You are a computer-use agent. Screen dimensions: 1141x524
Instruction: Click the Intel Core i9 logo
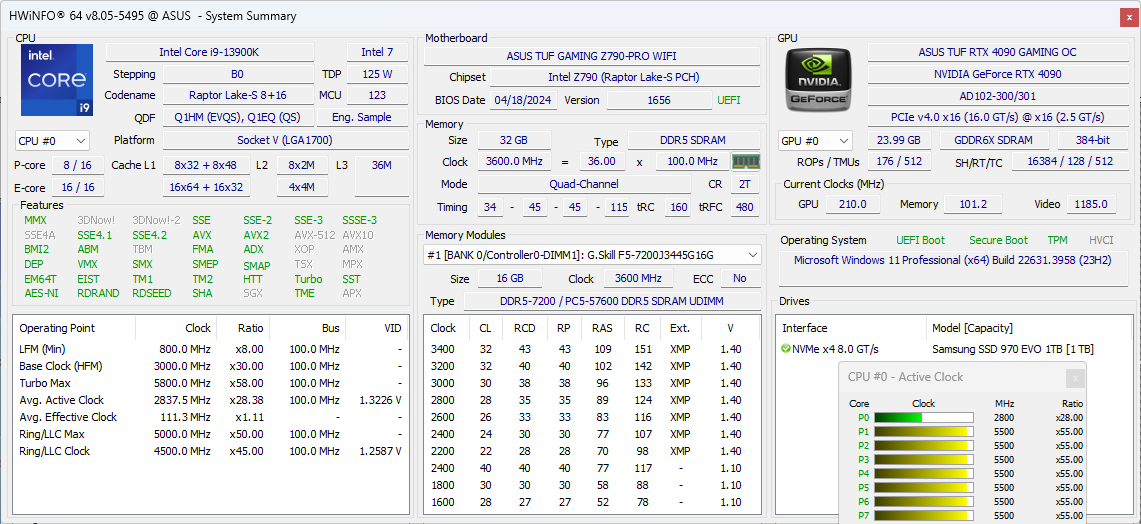click(x=57, y=80)
